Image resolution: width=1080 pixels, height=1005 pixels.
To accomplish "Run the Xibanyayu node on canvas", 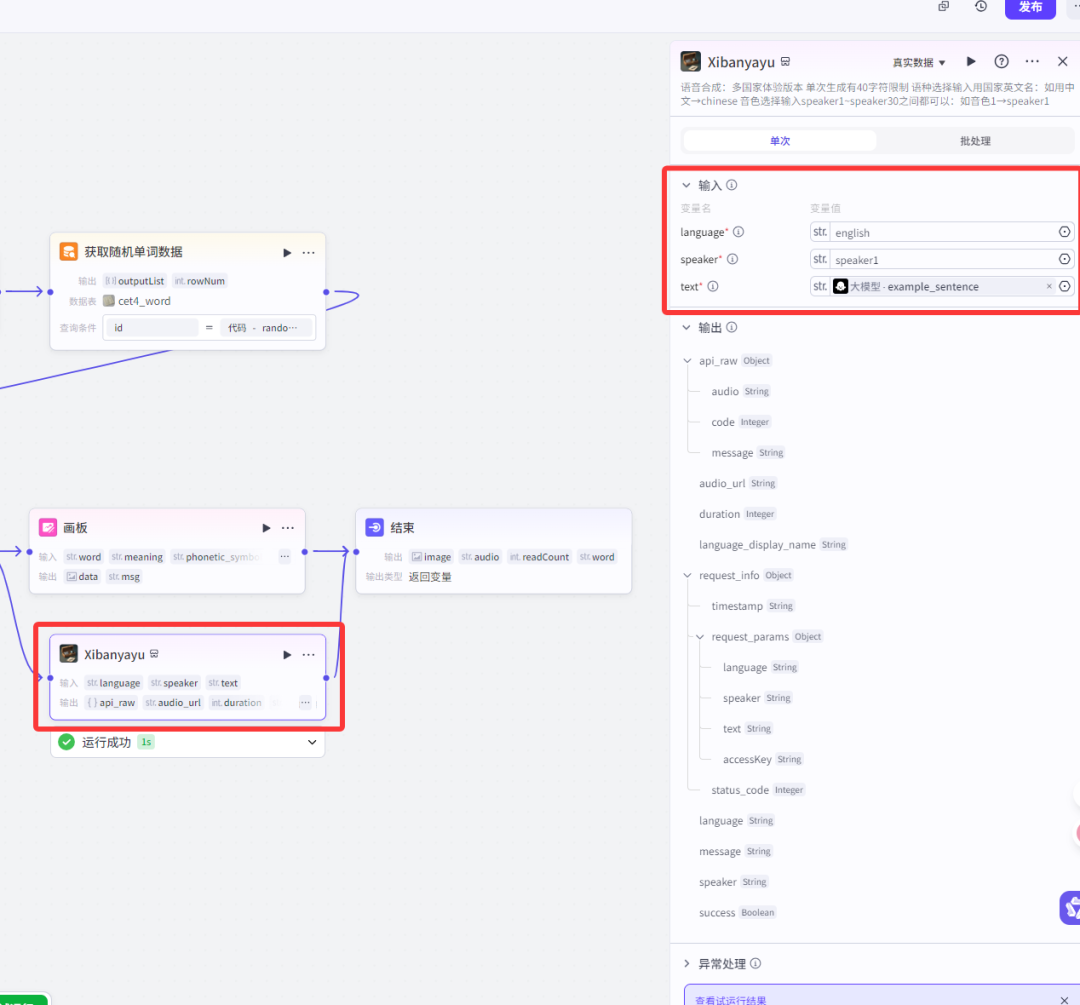I will [x=287, y=654].
